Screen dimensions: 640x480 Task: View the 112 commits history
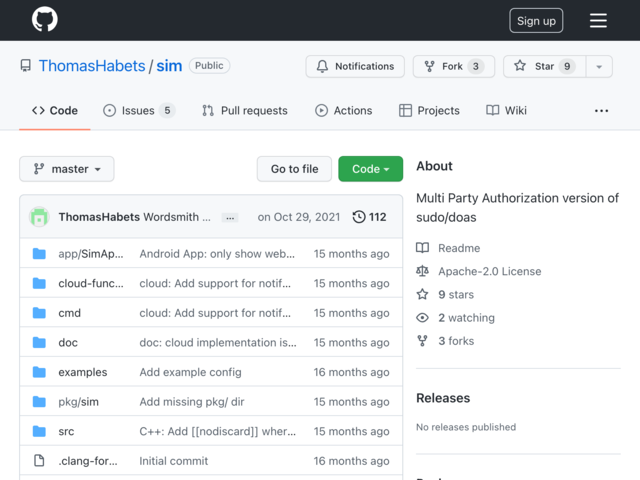point(369,217)
